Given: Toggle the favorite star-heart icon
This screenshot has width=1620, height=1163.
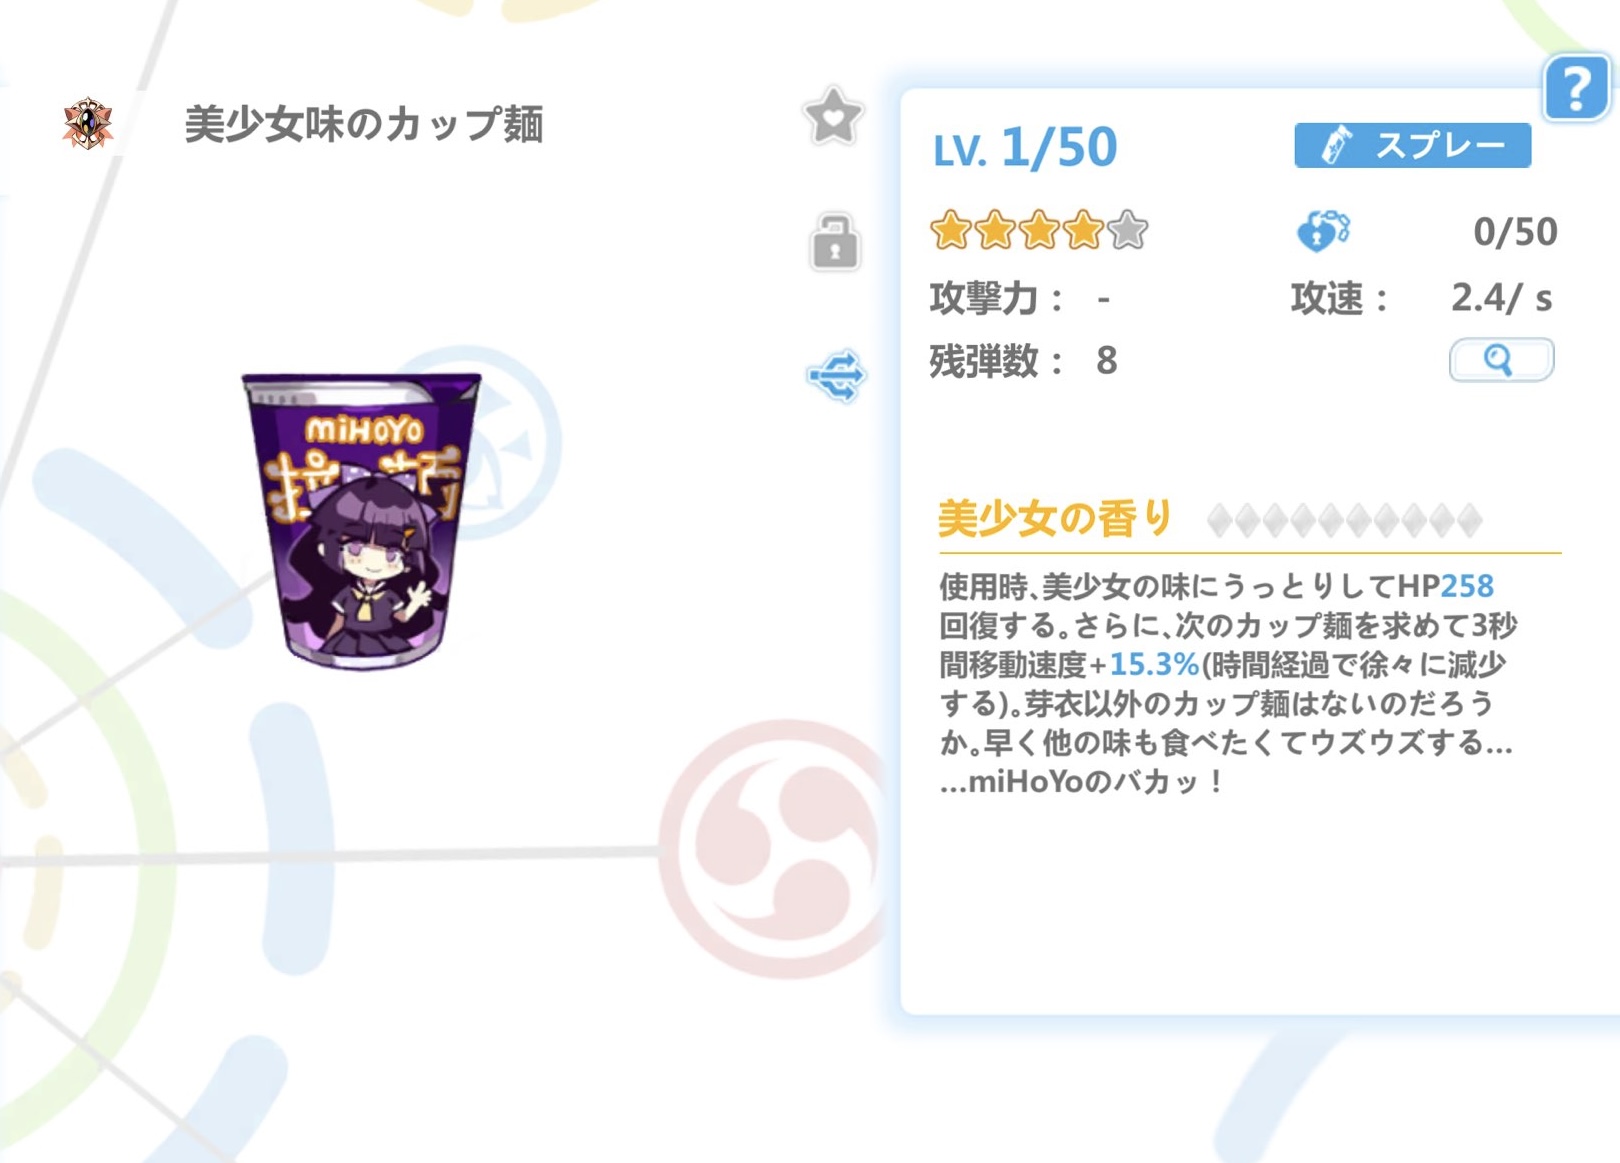Looking at the screenshot, I should coord(833,117).
